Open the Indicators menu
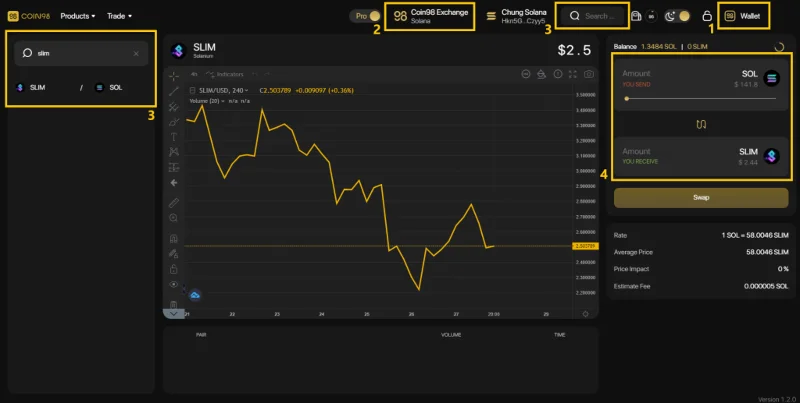This screenshot has height=403, width=800. coord(224,74)
